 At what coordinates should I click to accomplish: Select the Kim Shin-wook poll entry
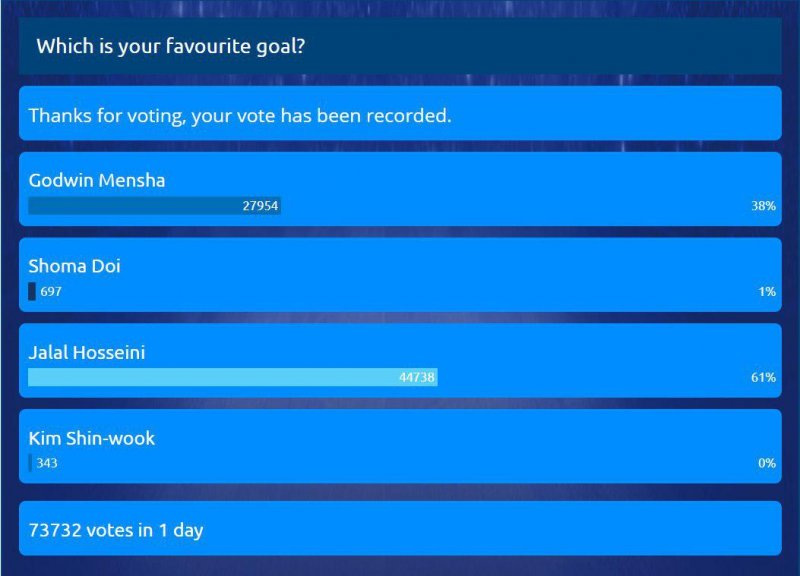click(x=400, y=446)
